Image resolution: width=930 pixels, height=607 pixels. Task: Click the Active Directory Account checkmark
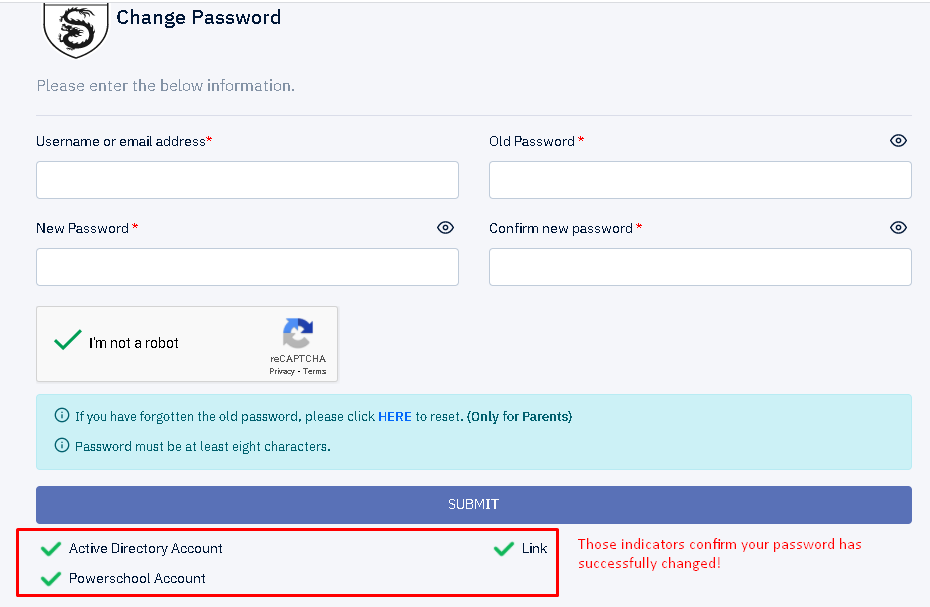point(51,549)
